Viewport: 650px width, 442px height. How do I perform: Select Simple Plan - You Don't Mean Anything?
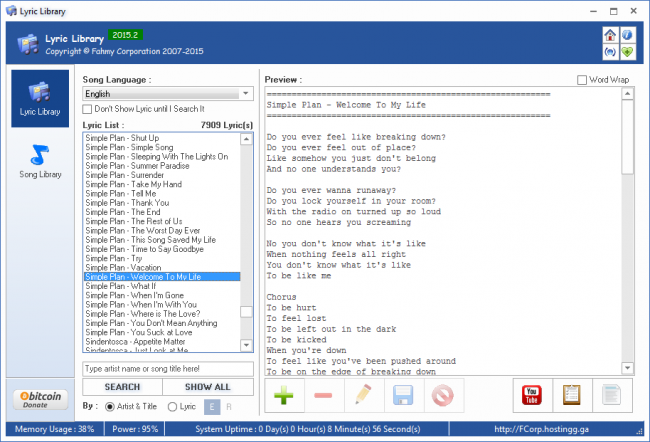point(162,323)
